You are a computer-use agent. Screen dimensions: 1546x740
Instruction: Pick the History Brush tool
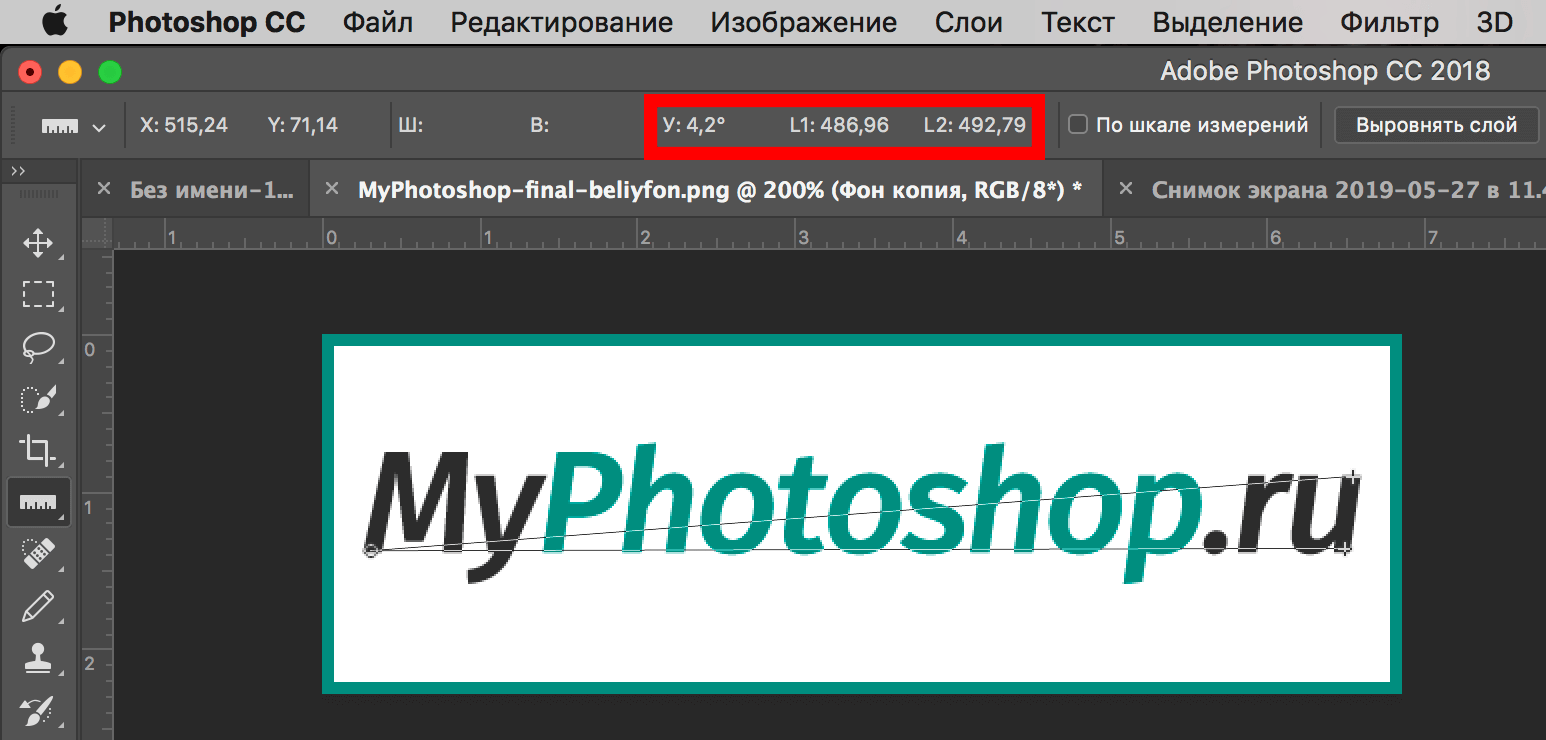point(38,710)
